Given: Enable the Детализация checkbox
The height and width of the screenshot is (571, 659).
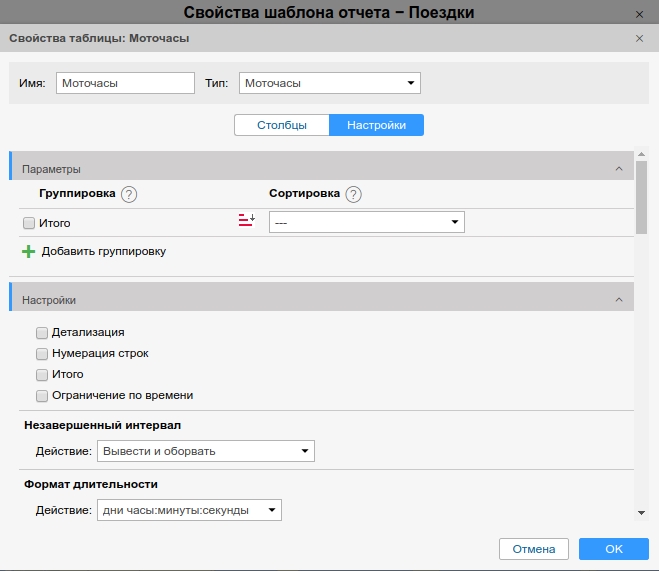Looking at the screenshot, I should click(42, 332).
